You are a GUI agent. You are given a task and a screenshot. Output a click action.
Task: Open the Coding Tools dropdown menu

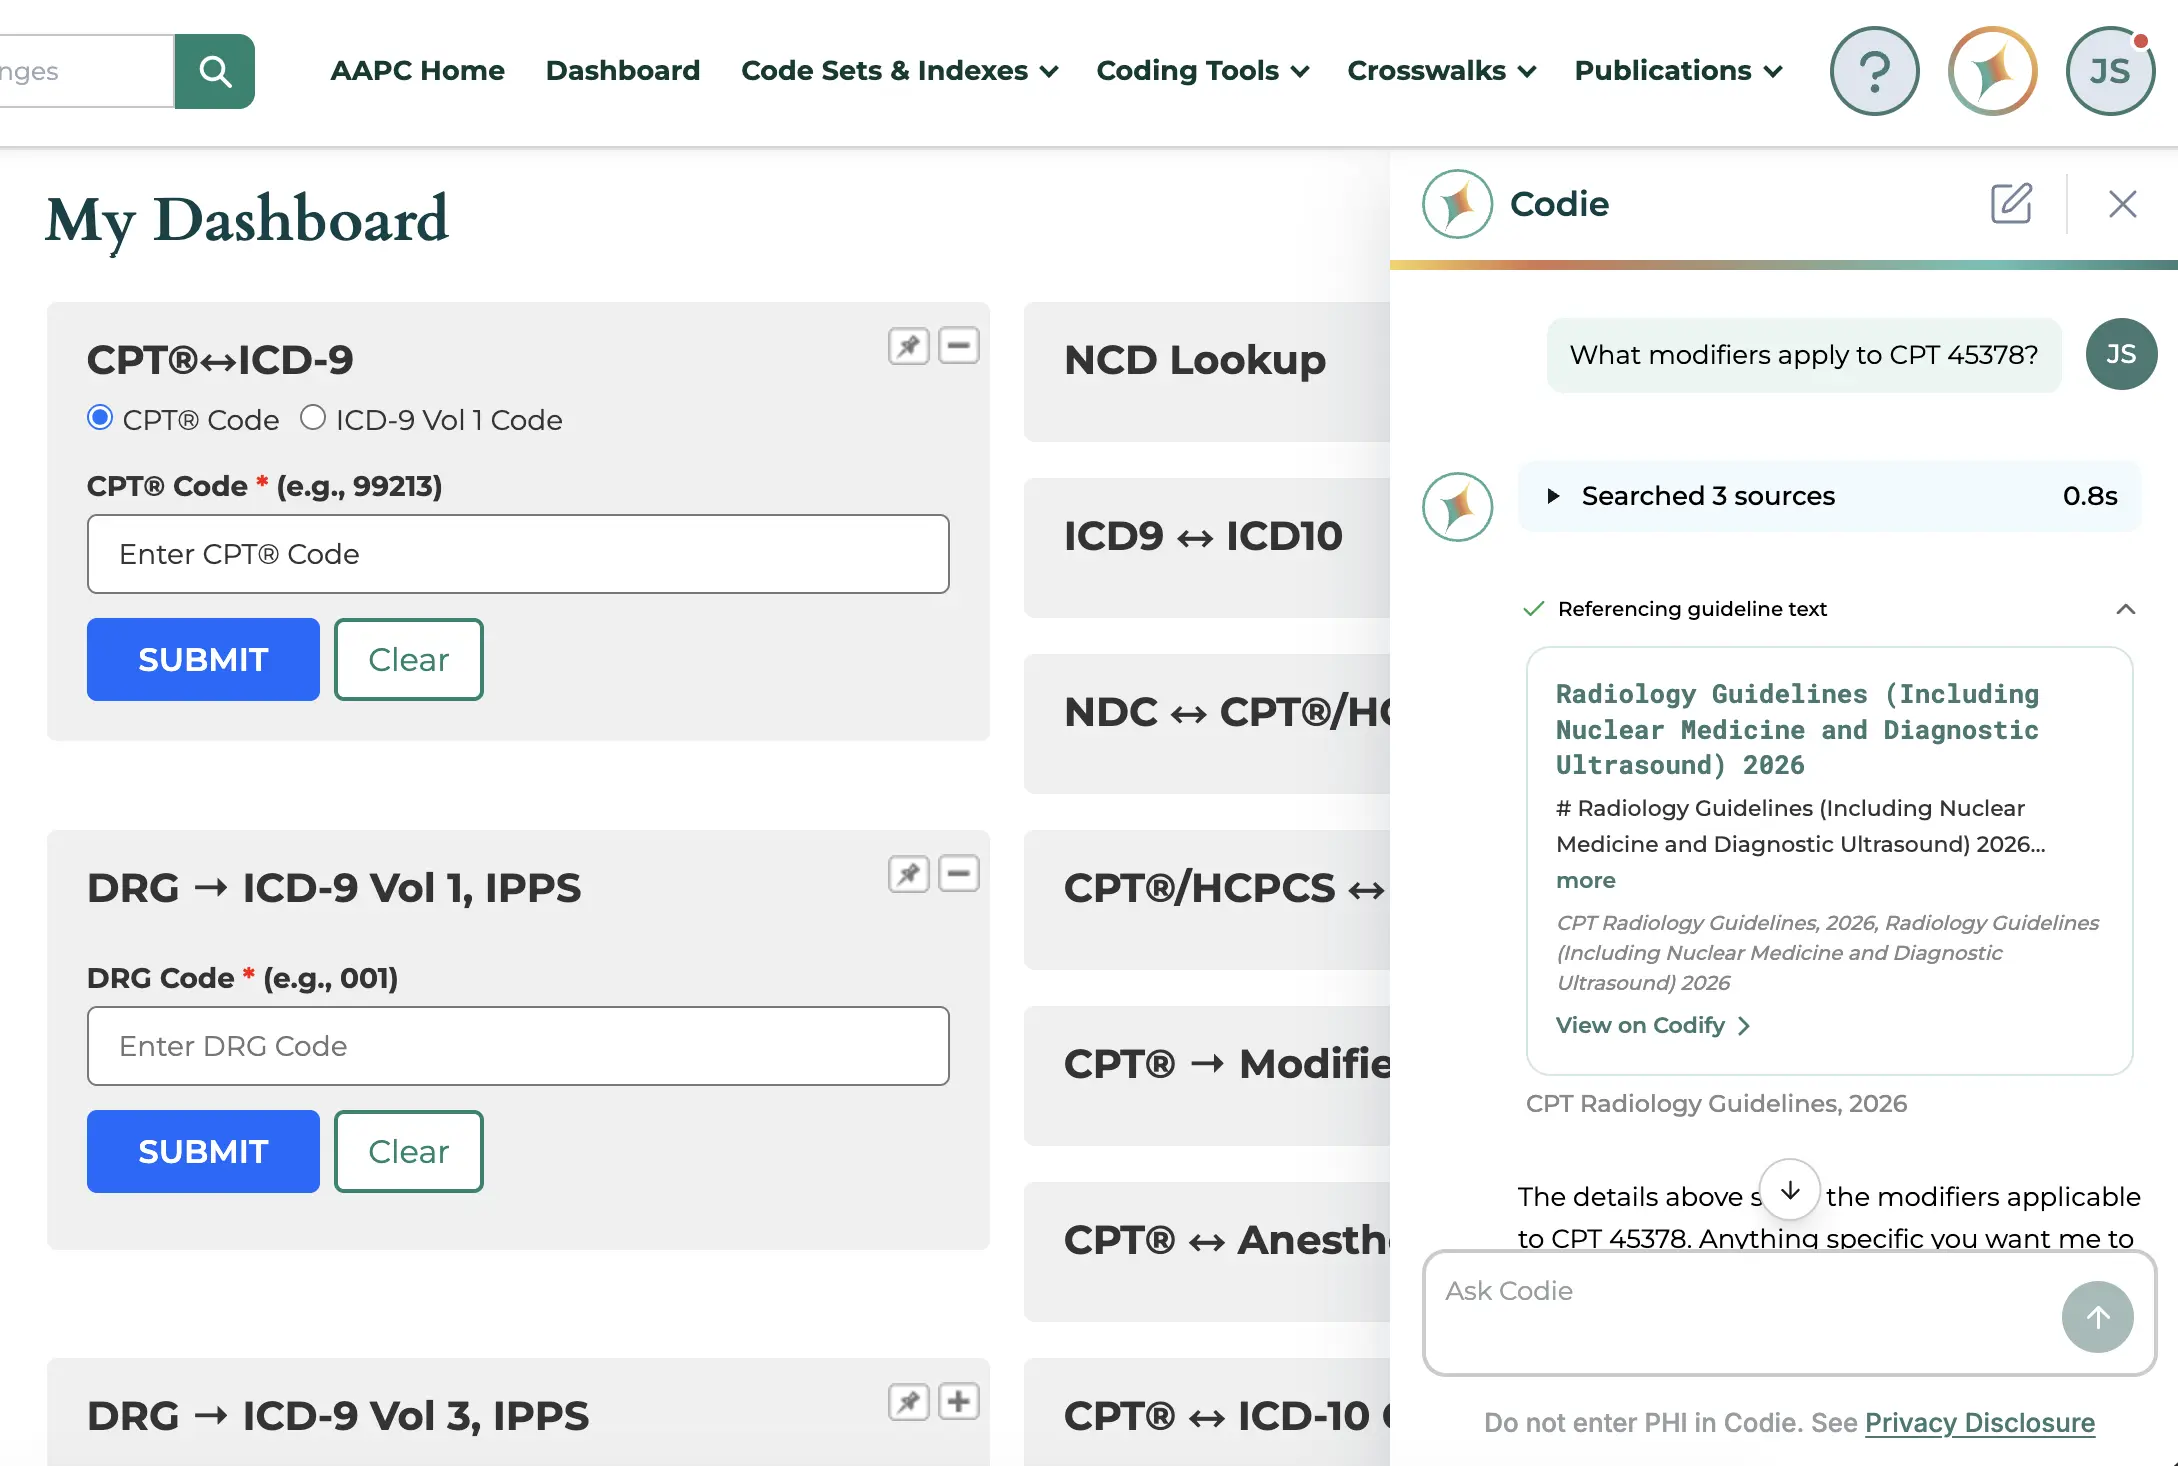pyautogui.click(x=1202, y=71)
